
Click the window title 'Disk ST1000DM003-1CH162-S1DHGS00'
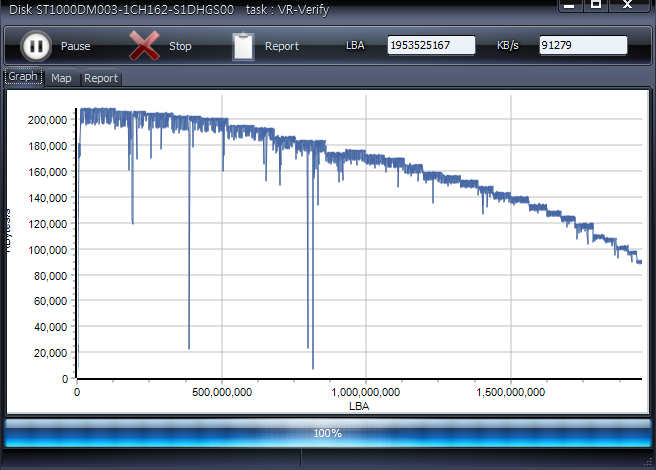[x=121, y=9]
